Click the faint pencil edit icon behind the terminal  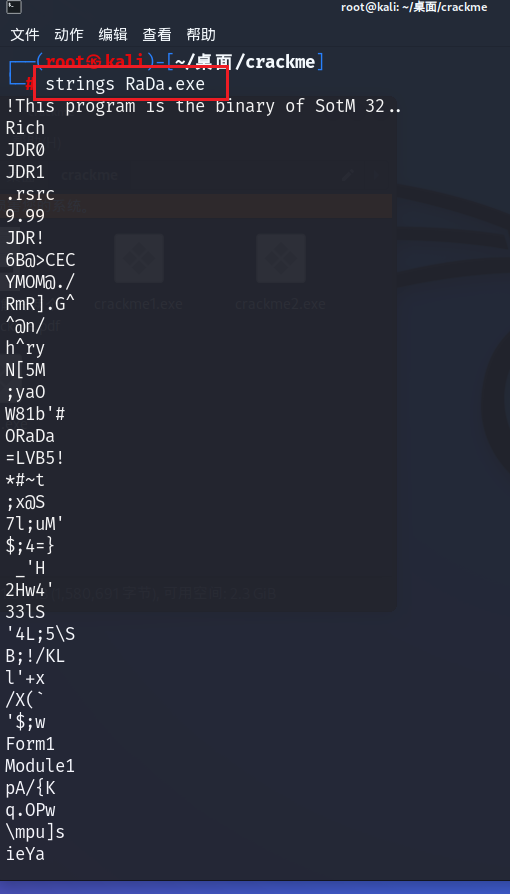347,174
